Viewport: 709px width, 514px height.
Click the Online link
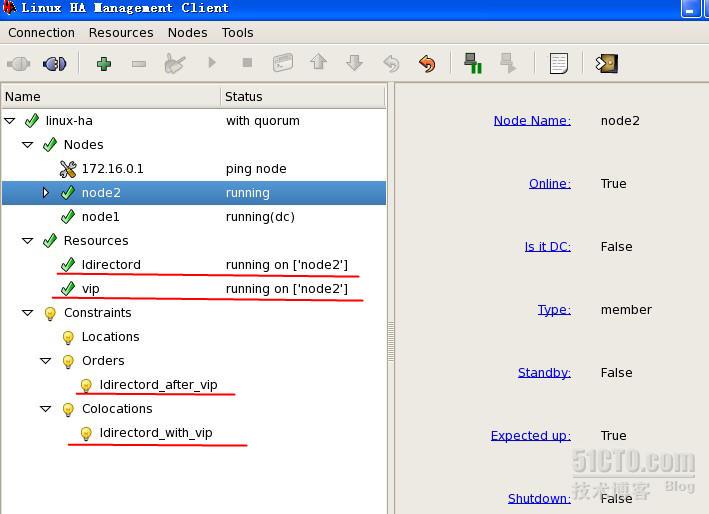pos(550,184)
